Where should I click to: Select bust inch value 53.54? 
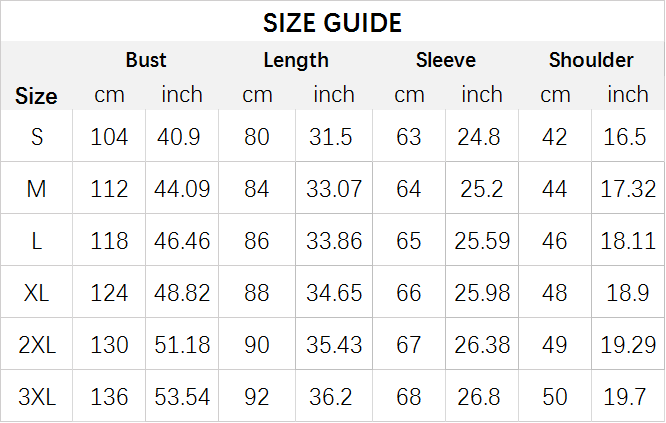(x=182, y=397)
